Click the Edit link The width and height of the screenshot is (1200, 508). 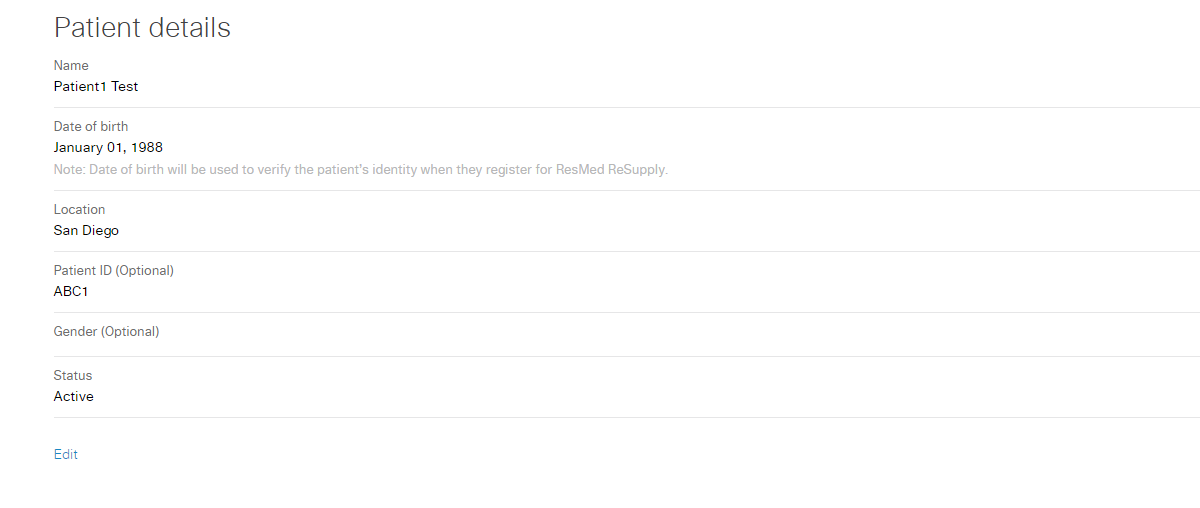[65, 455]
